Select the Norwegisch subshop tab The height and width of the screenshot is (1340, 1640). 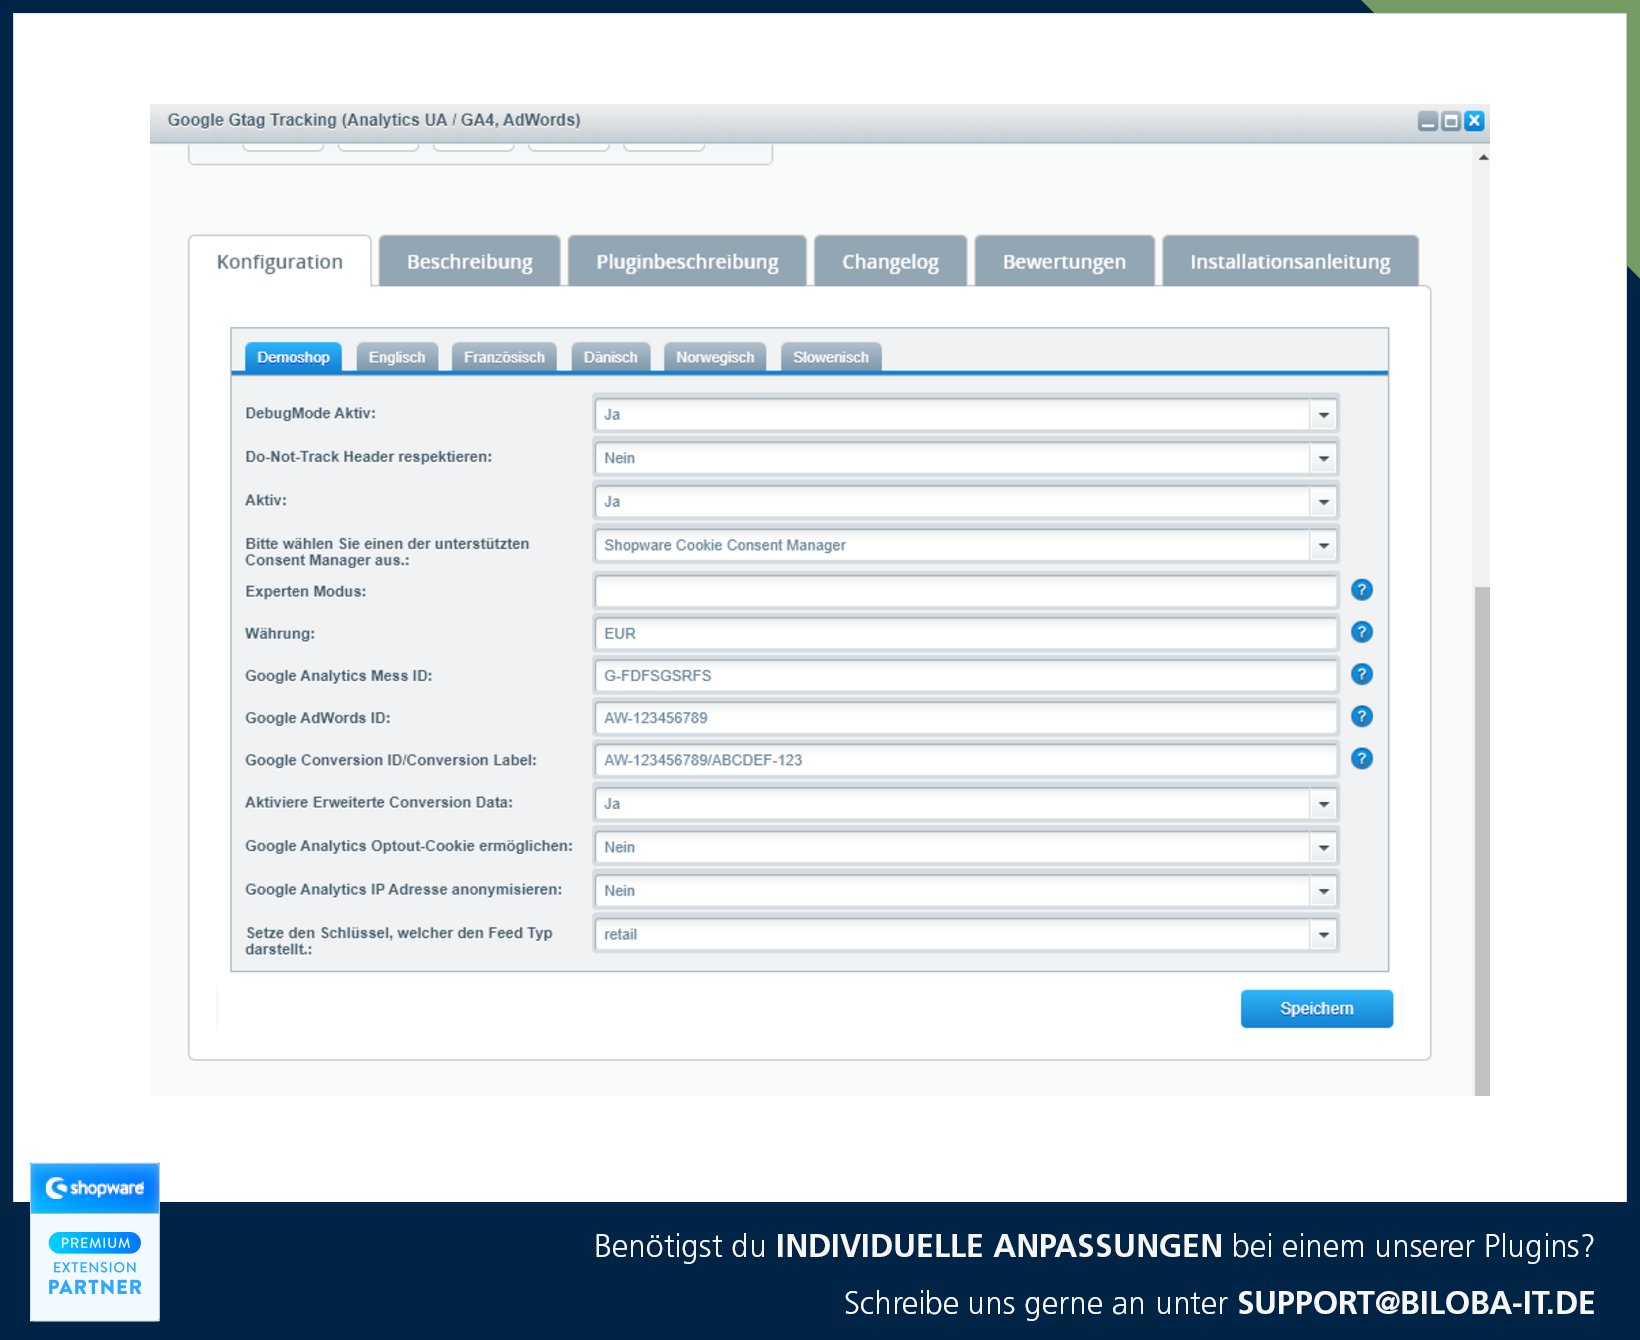(715, 357)
